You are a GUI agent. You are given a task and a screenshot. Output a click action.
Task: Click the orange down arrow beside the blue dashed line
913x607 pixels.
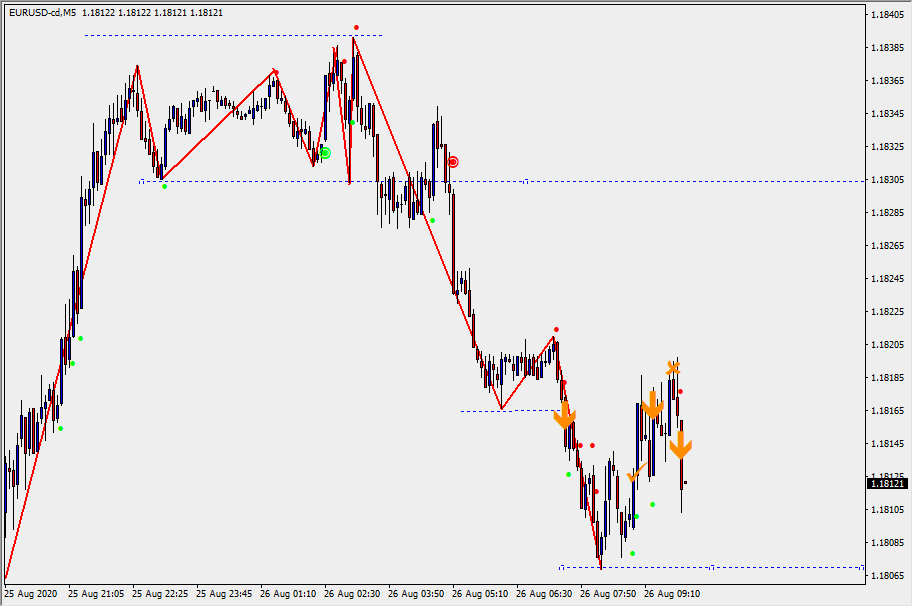(565, 415)
